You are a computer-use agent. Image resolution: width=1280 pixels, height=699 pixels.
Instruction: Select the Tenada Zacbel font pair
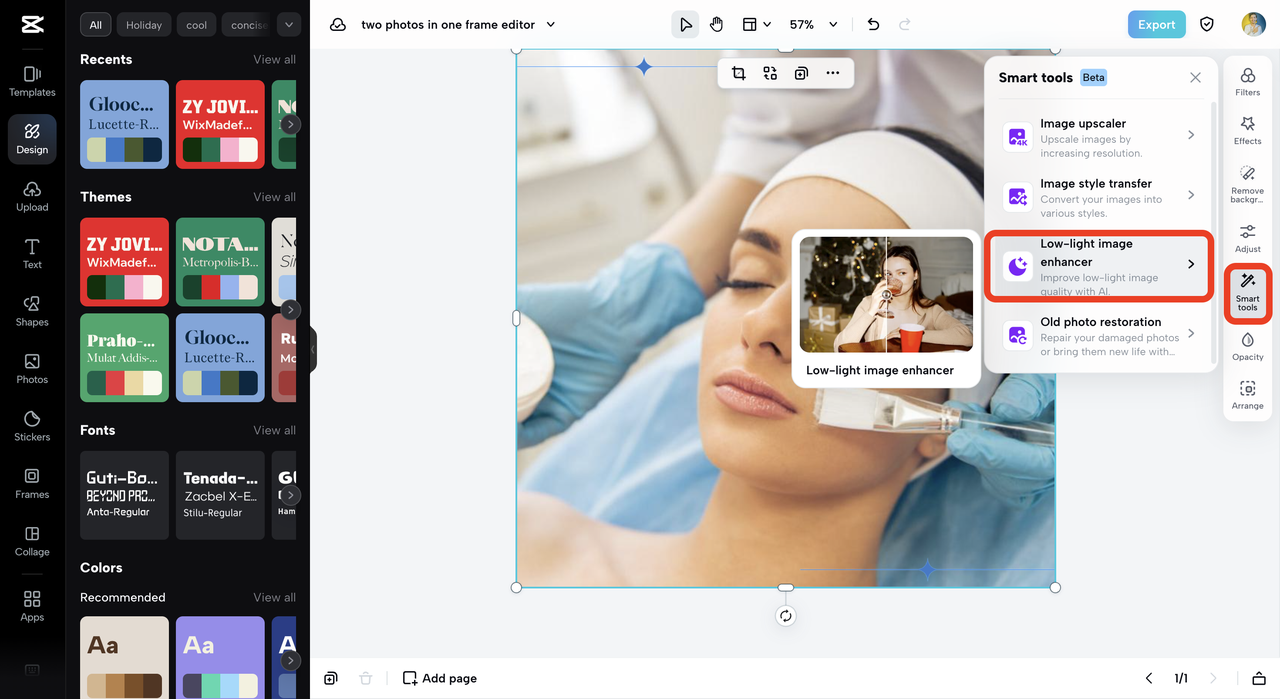coord(220,495)
